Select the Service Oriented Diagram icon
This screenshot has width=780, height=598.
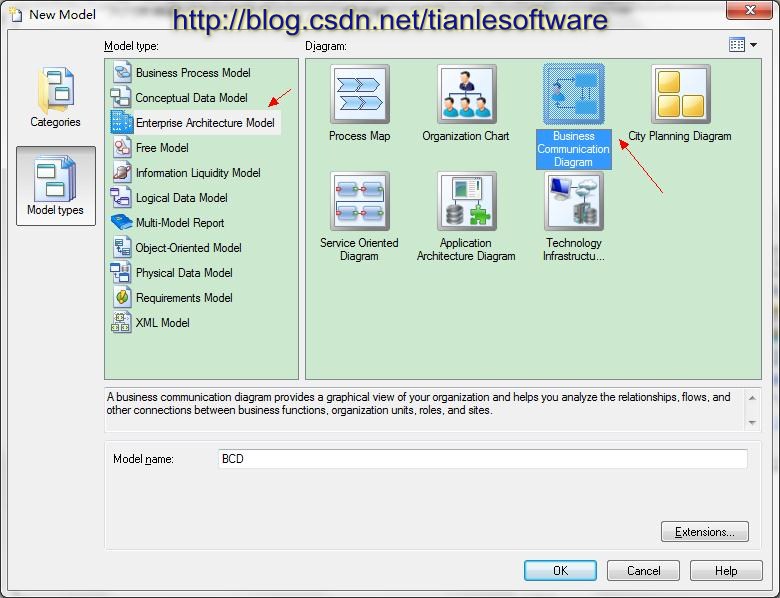tap(360, 201)
